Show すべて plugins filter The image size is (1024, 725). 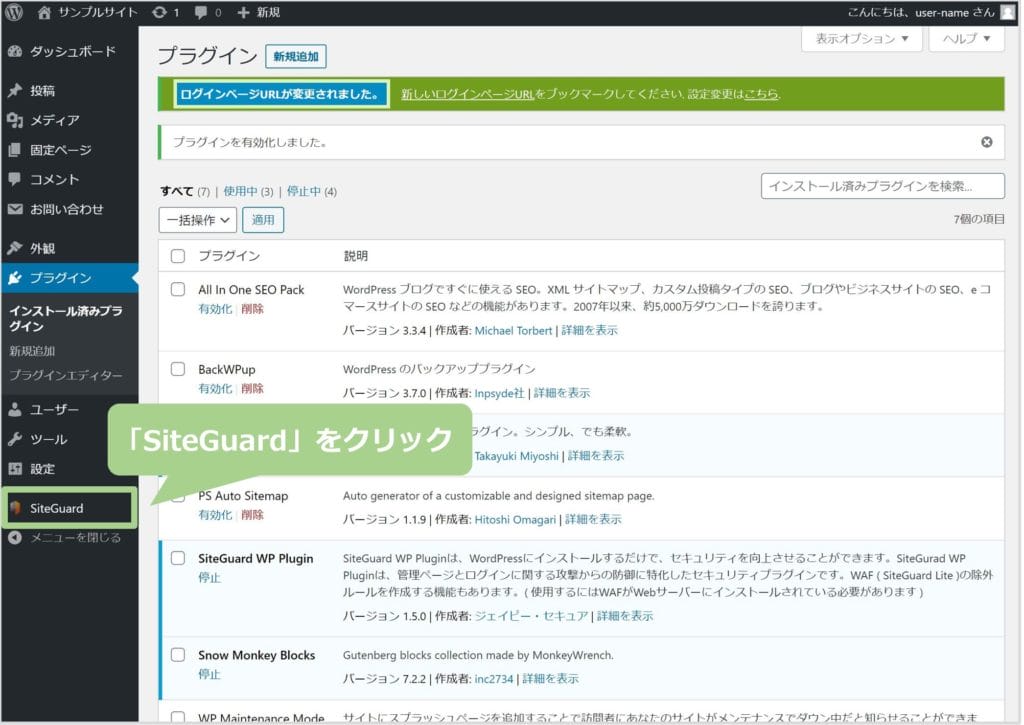(176, 191)
